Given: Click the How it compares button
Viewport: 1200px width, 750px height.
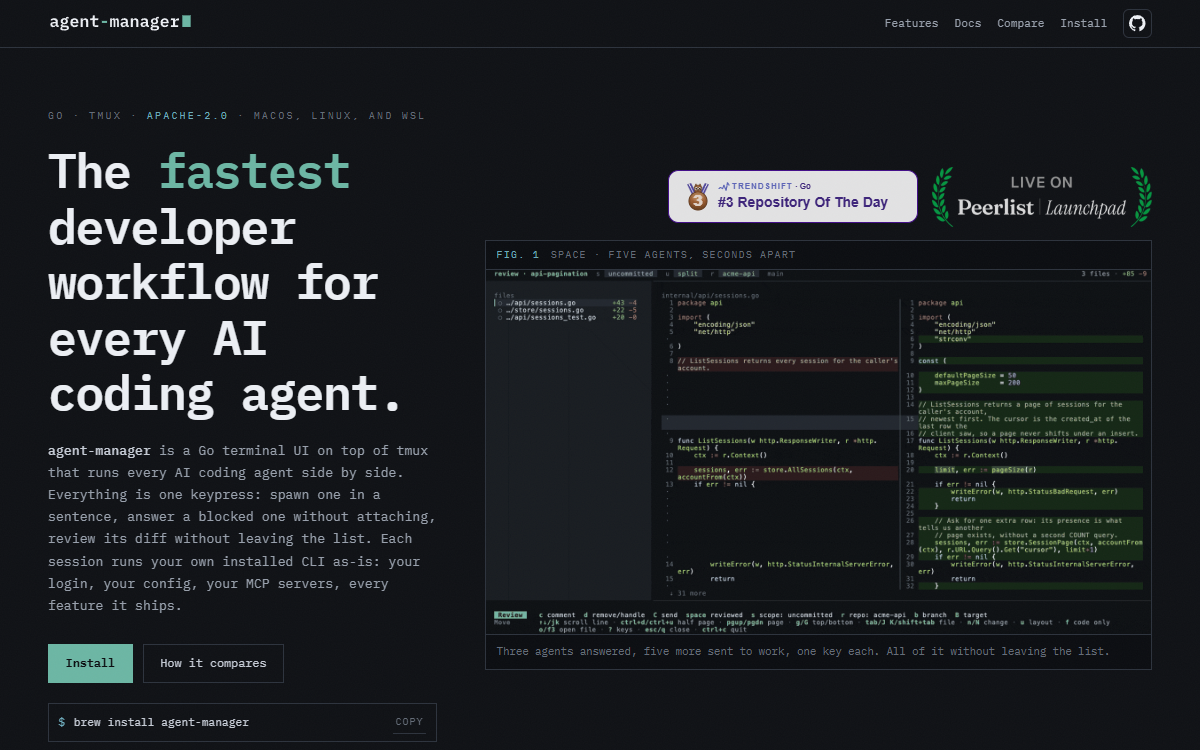Looking at the screenshot, I should pos(213,663).
